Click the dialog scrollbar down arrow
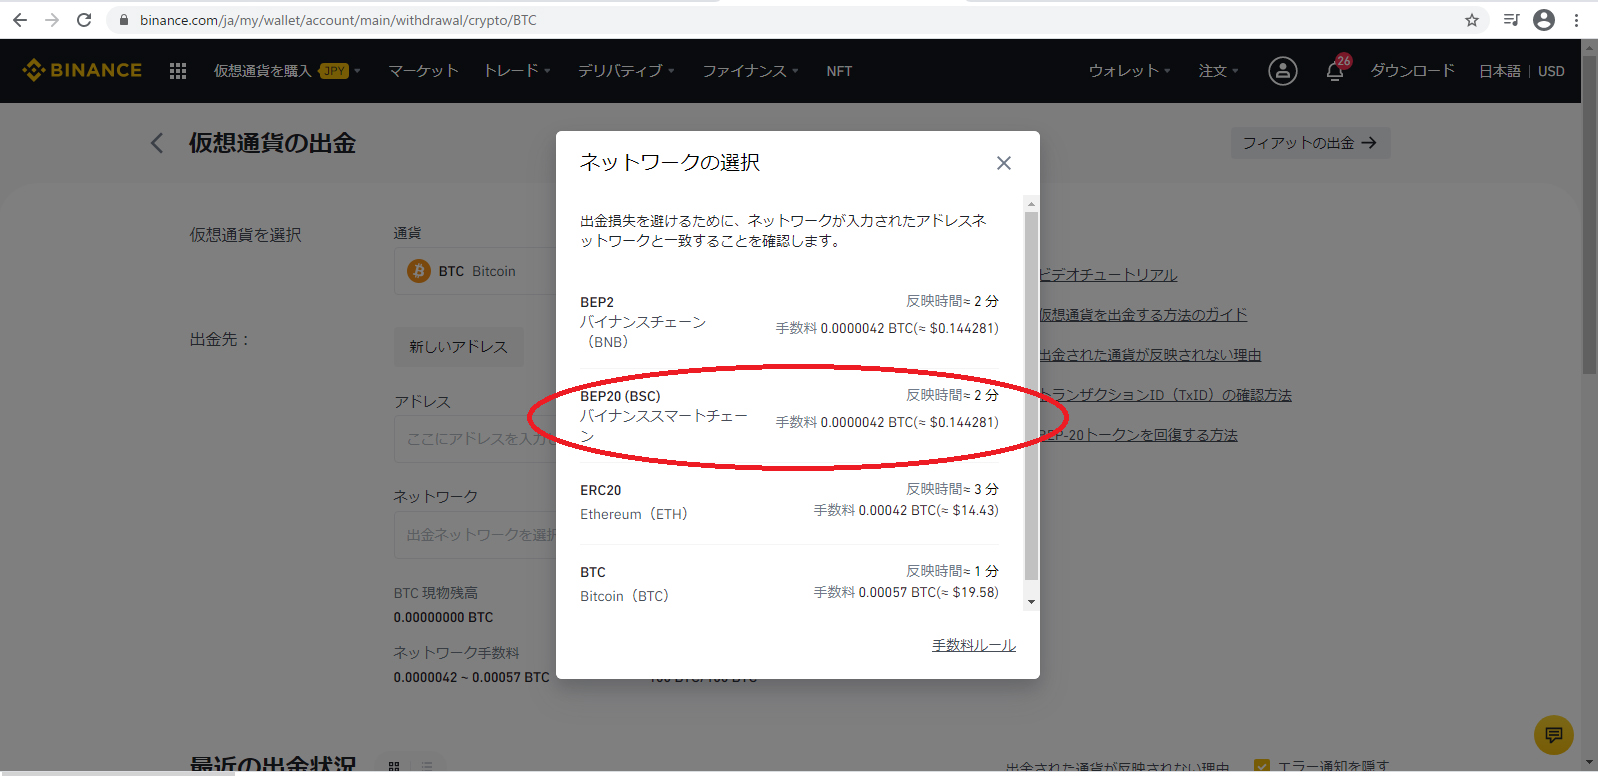Screen dimensions: 1598x776 coord(1031,602)
